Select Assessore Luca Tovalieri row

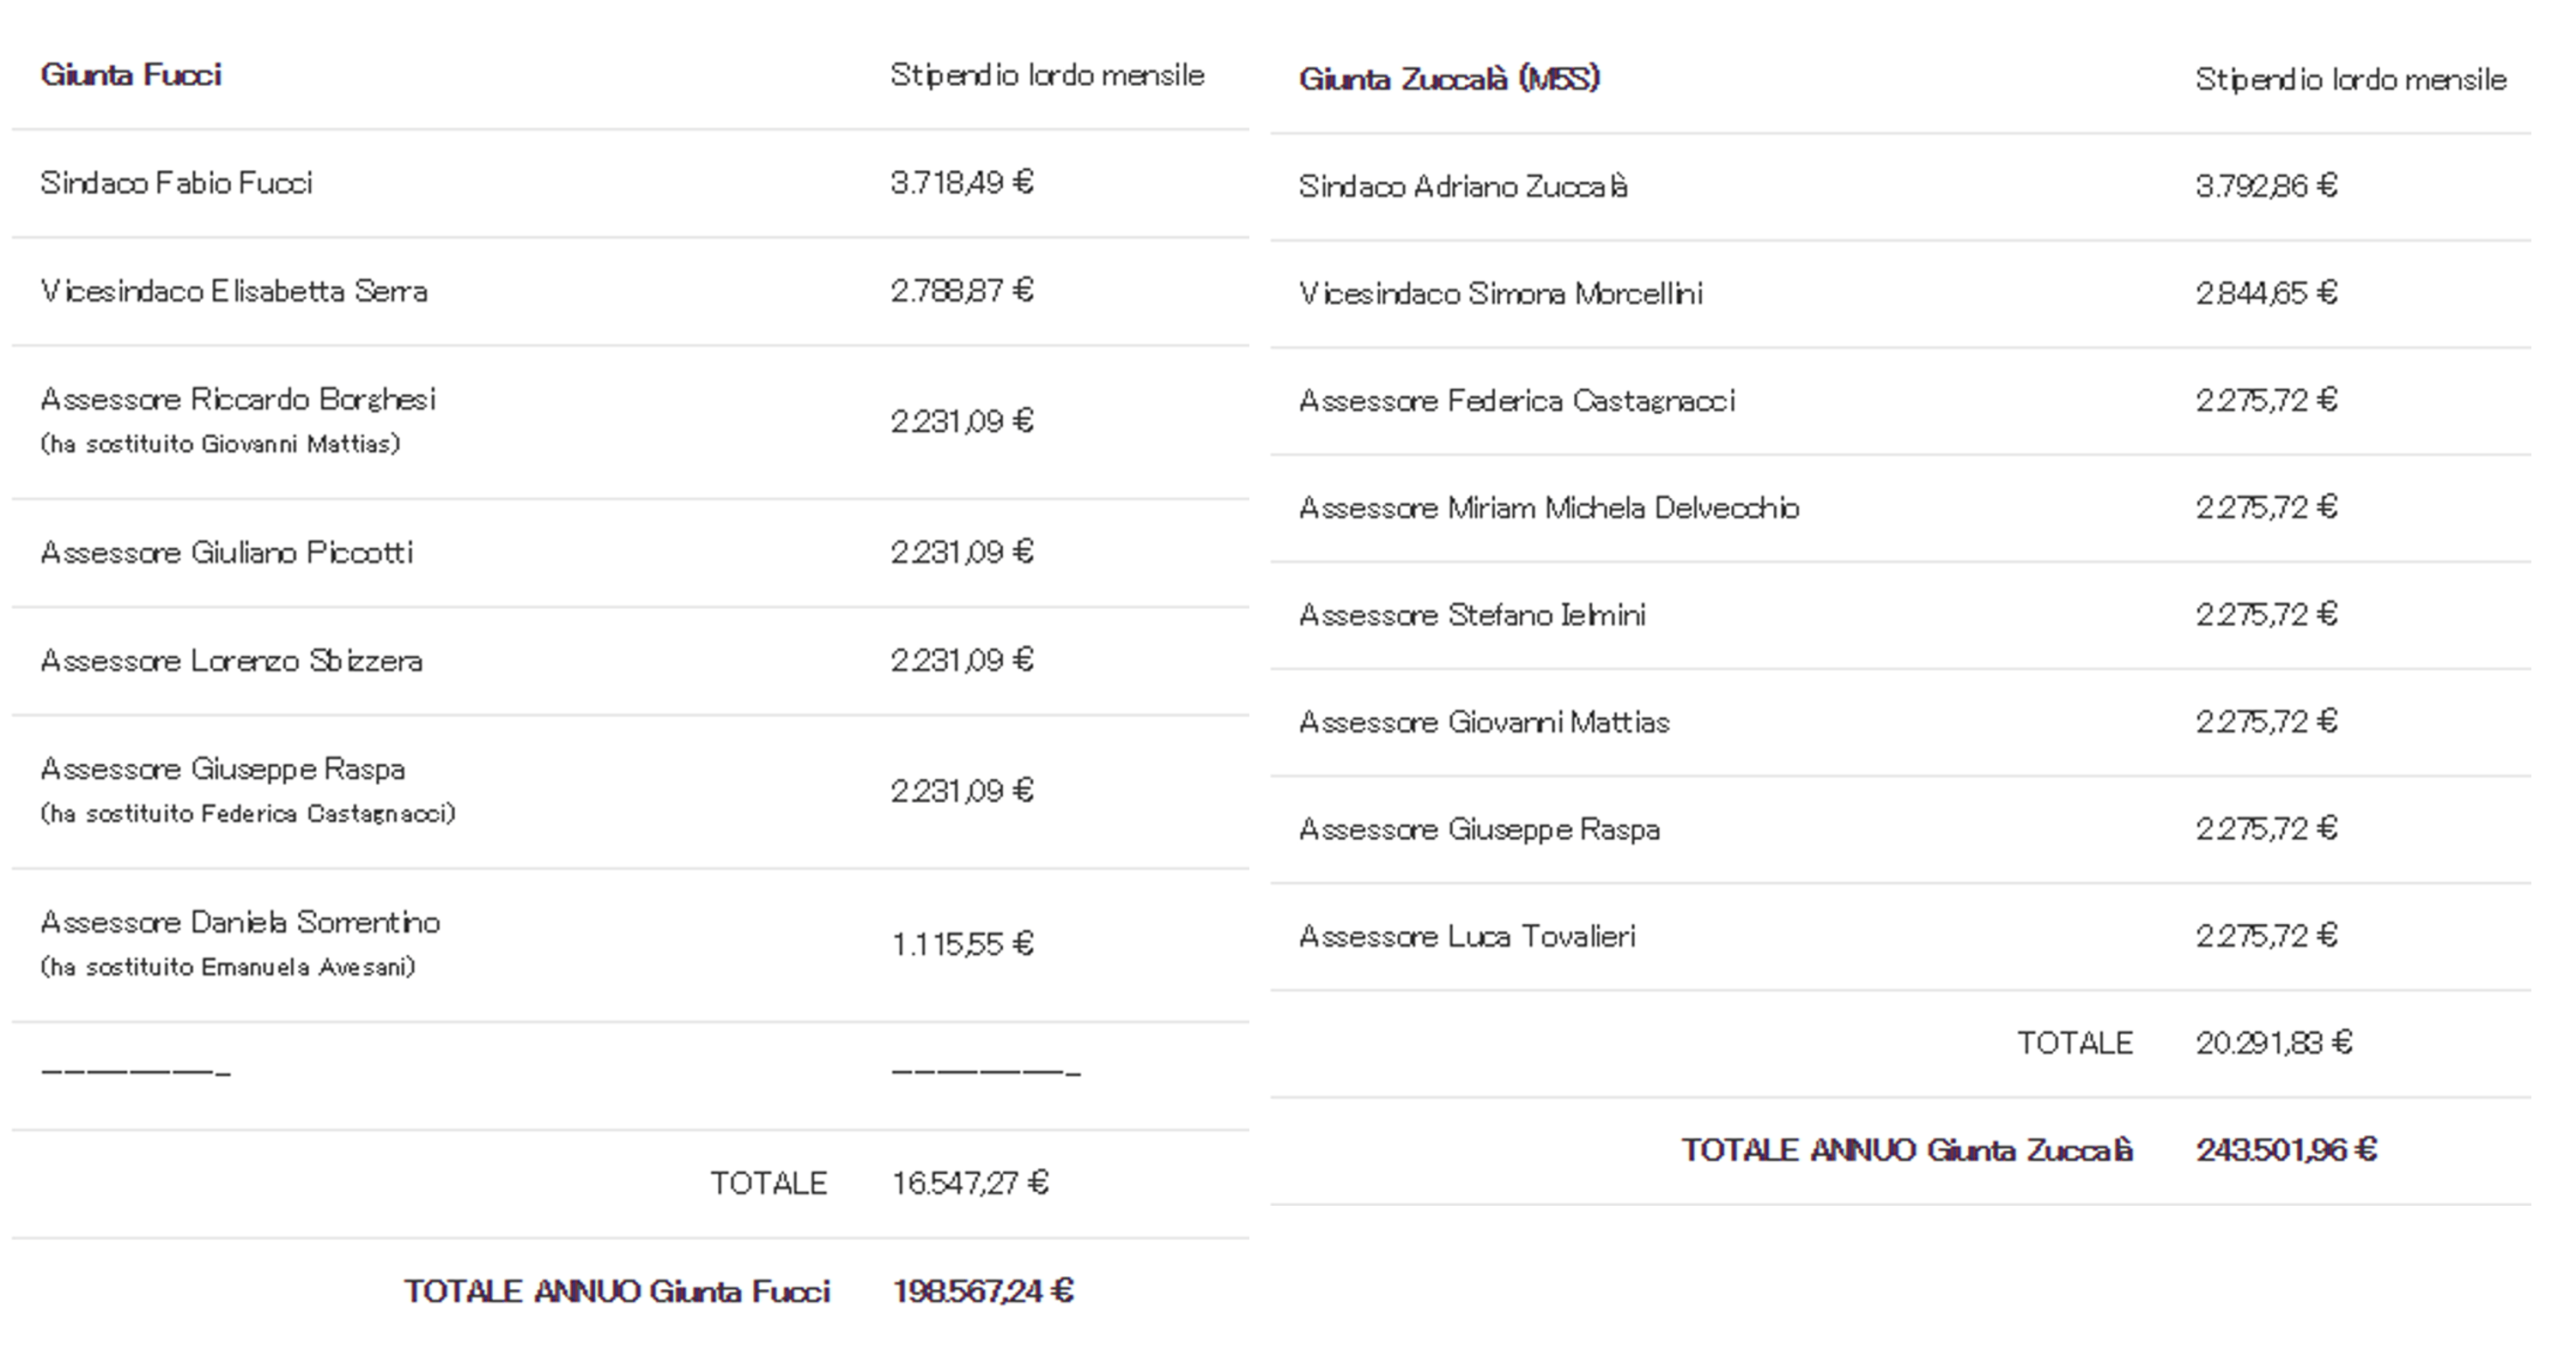coord(1901,937)
